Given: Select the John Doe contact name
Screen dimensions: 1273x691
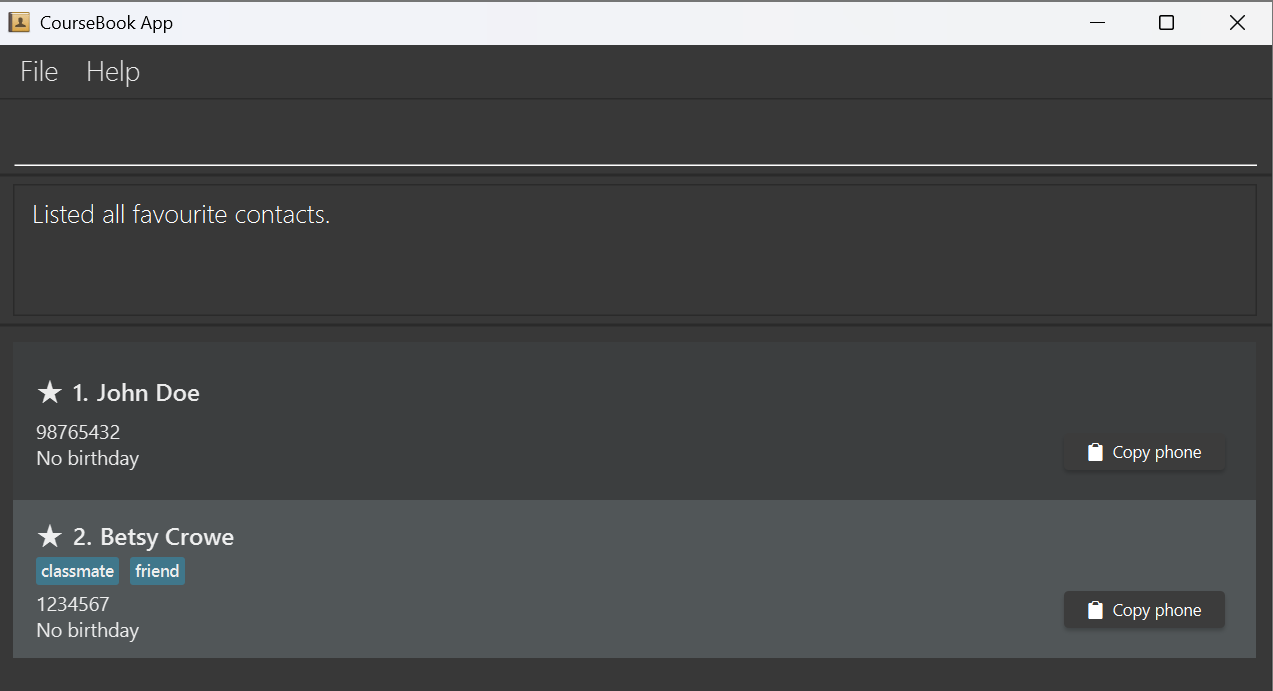Looking at the screenshot, I should click(x=147, y=393).
